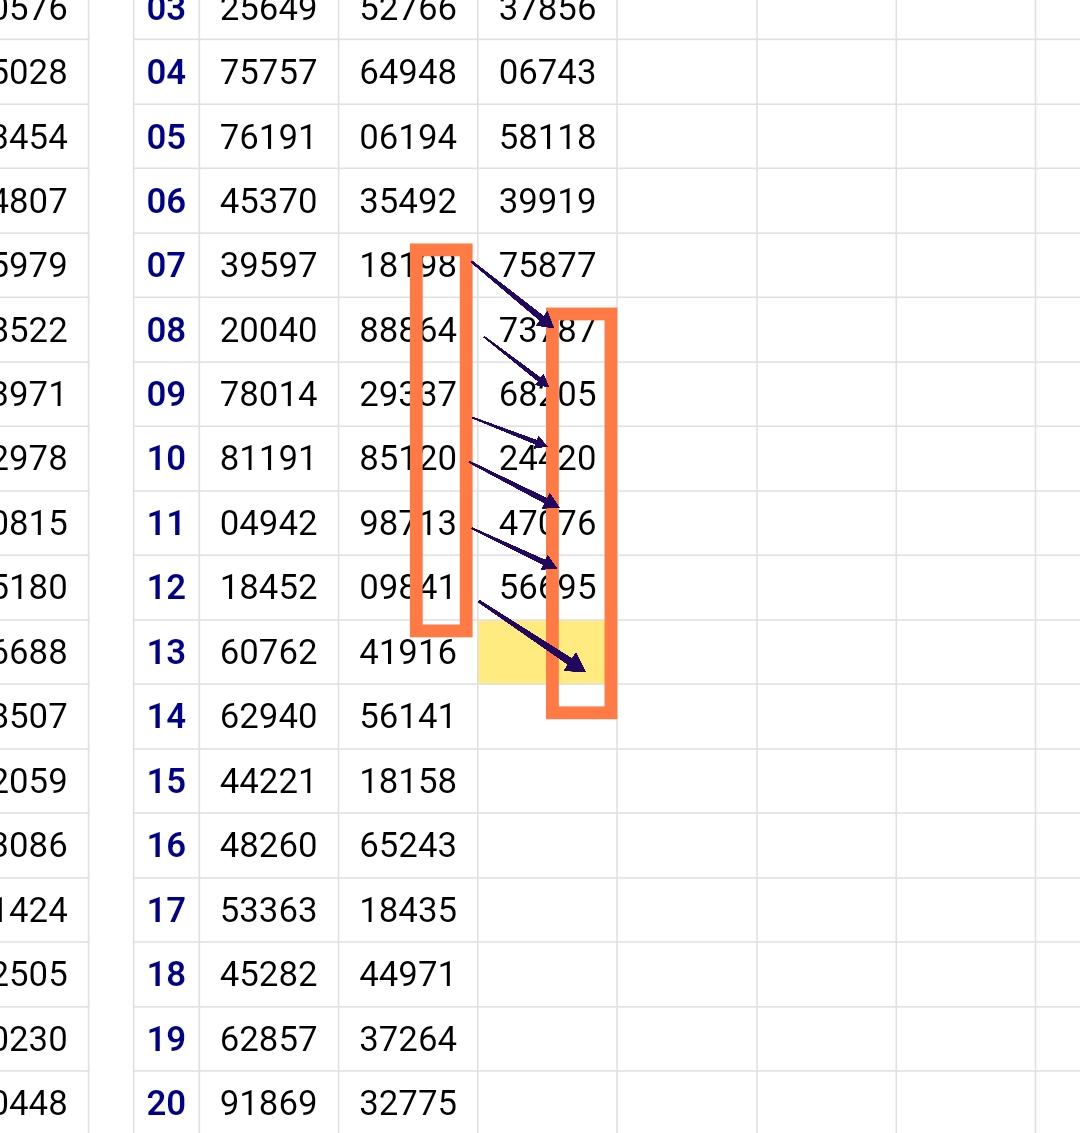Select row number 07
This screenshot has width=1080, height=1133.
click(x=166, y=266)
